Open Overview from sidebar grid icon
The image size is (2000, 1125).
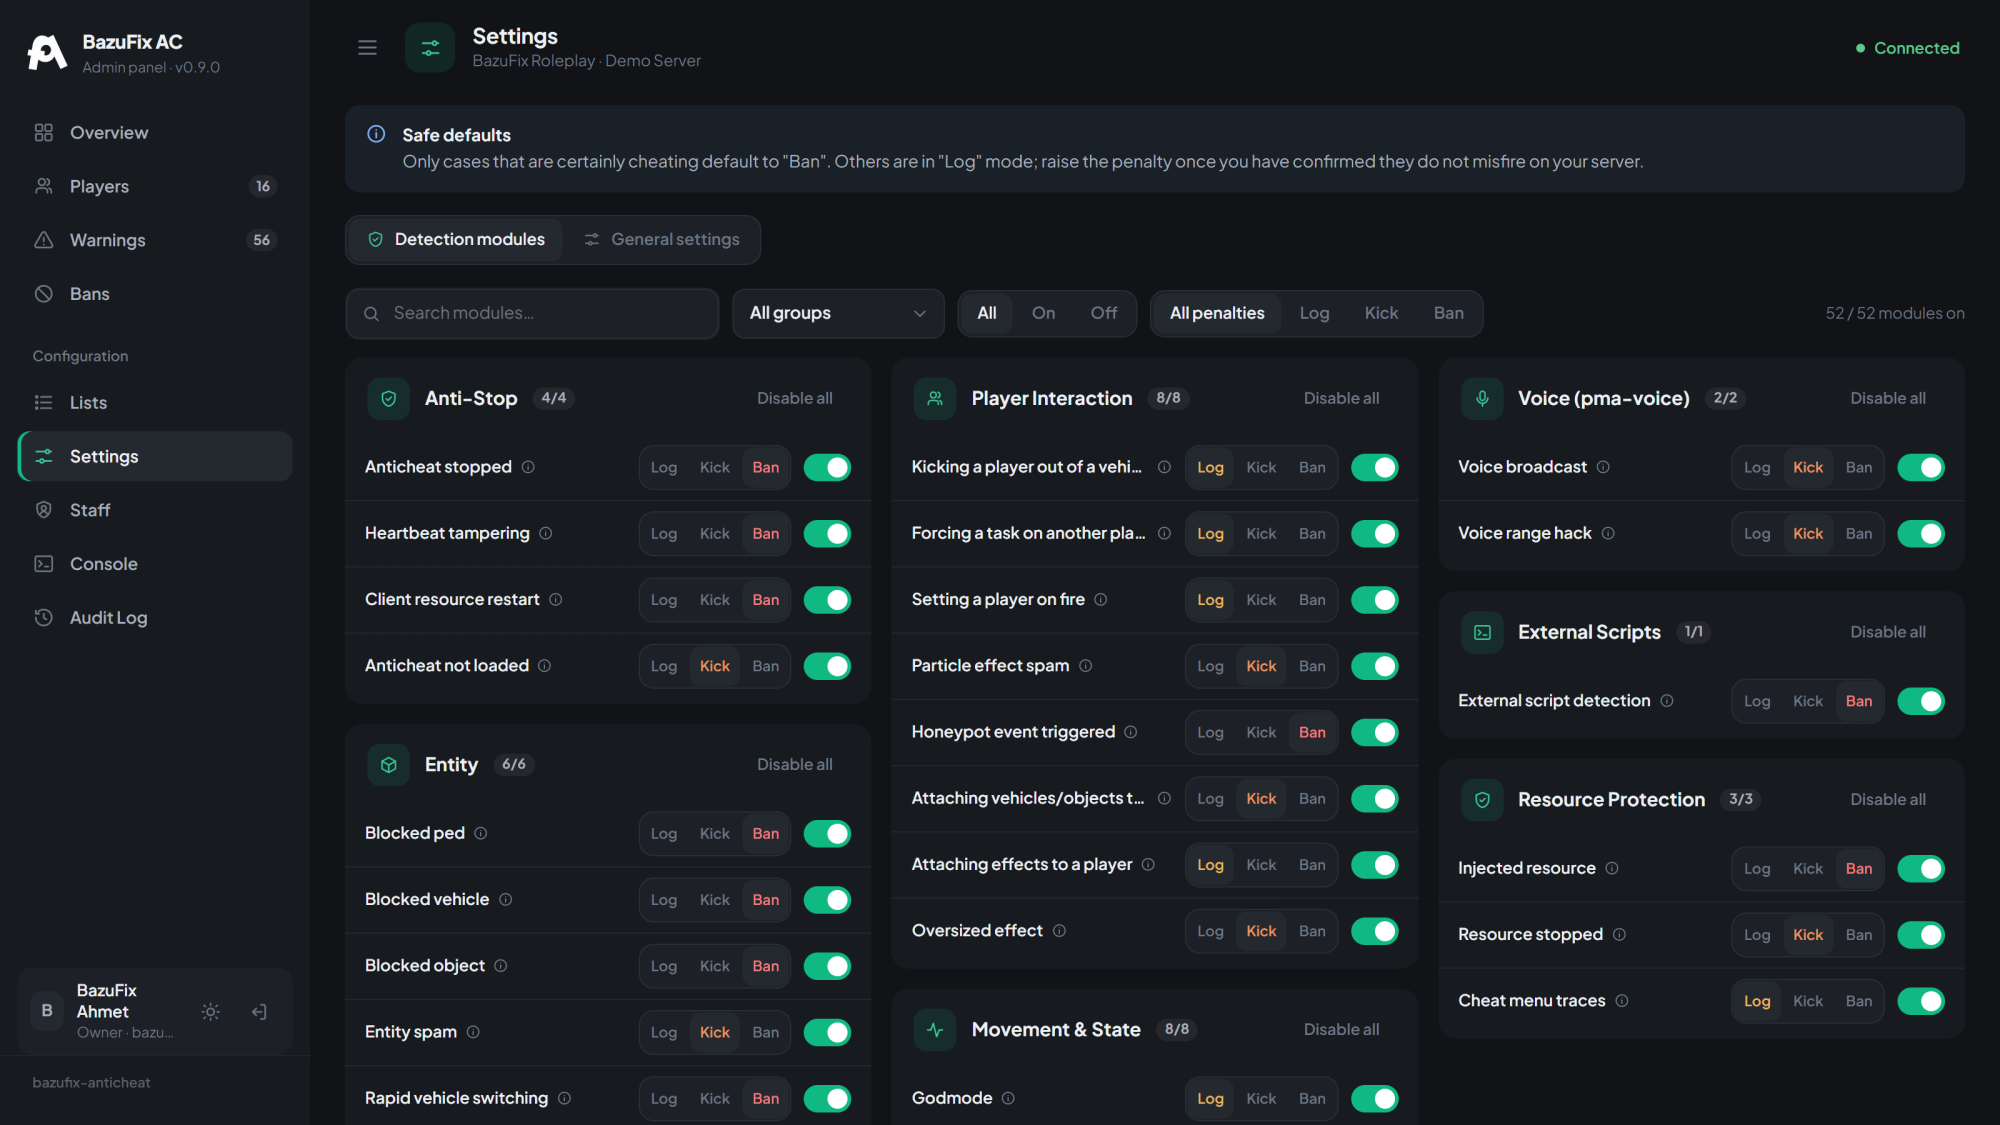click(x=43, y=132)
